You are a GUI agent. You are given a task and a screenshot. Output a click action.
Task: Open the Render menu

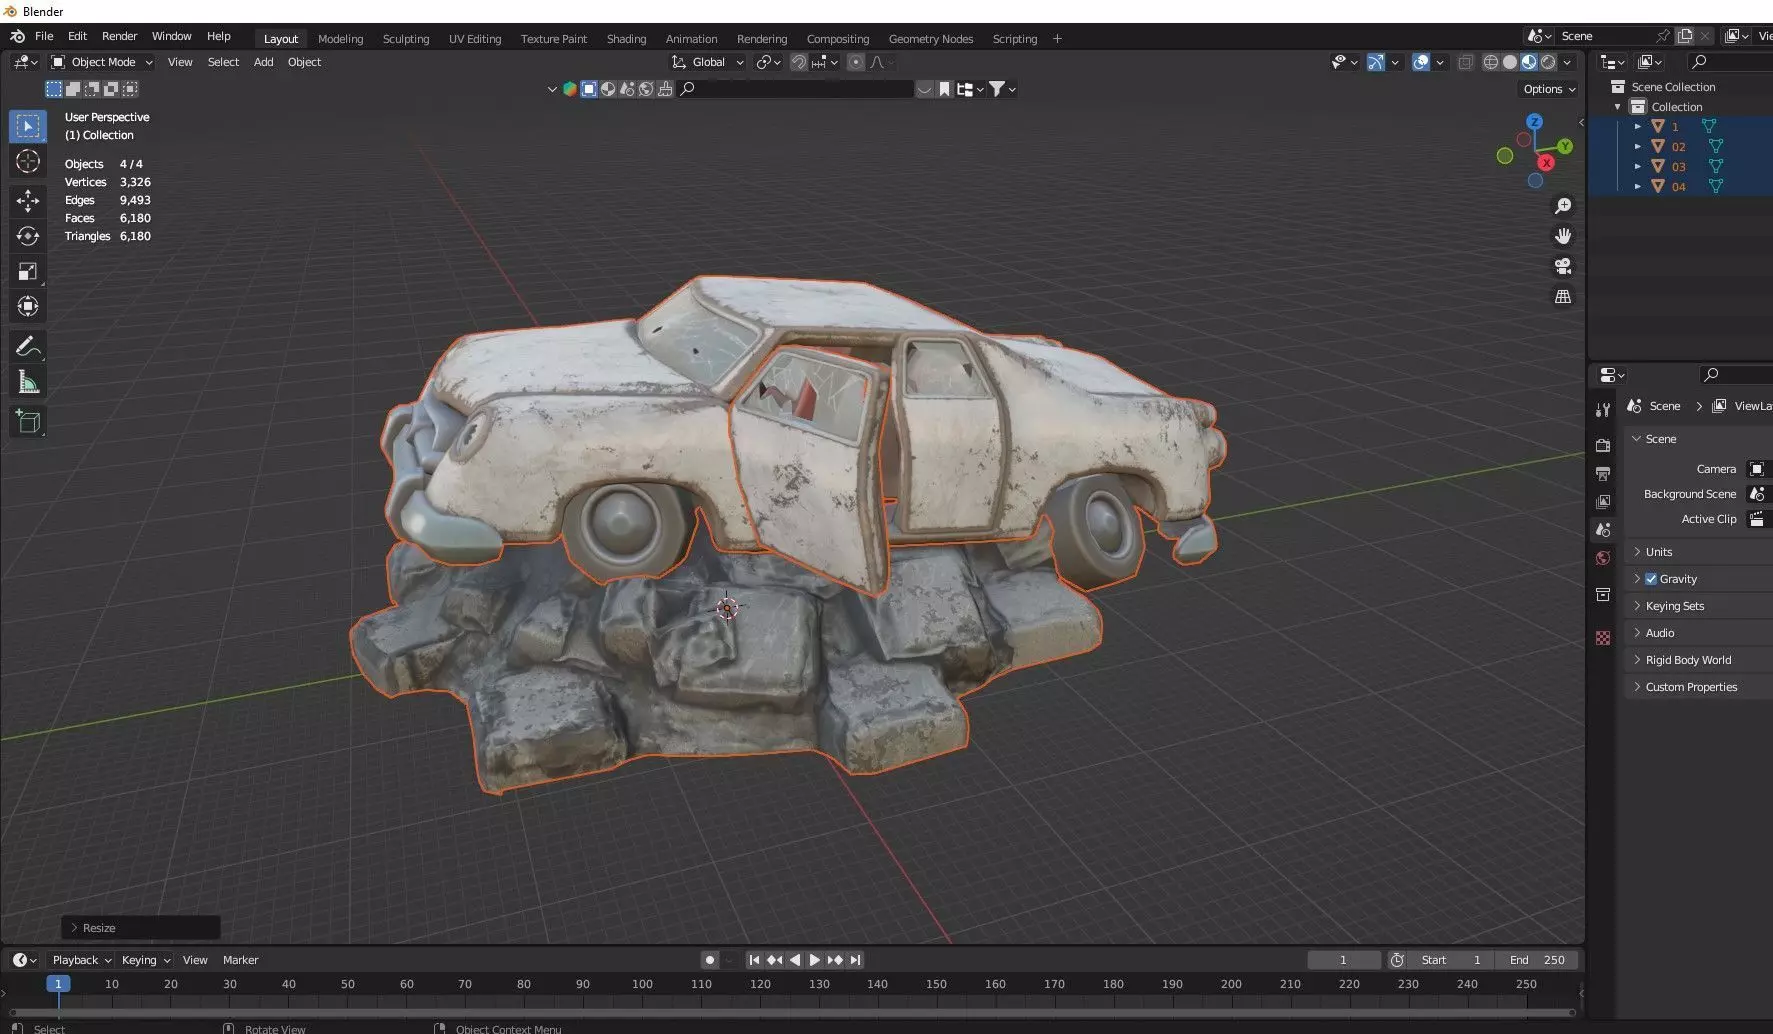coord(119,36)
